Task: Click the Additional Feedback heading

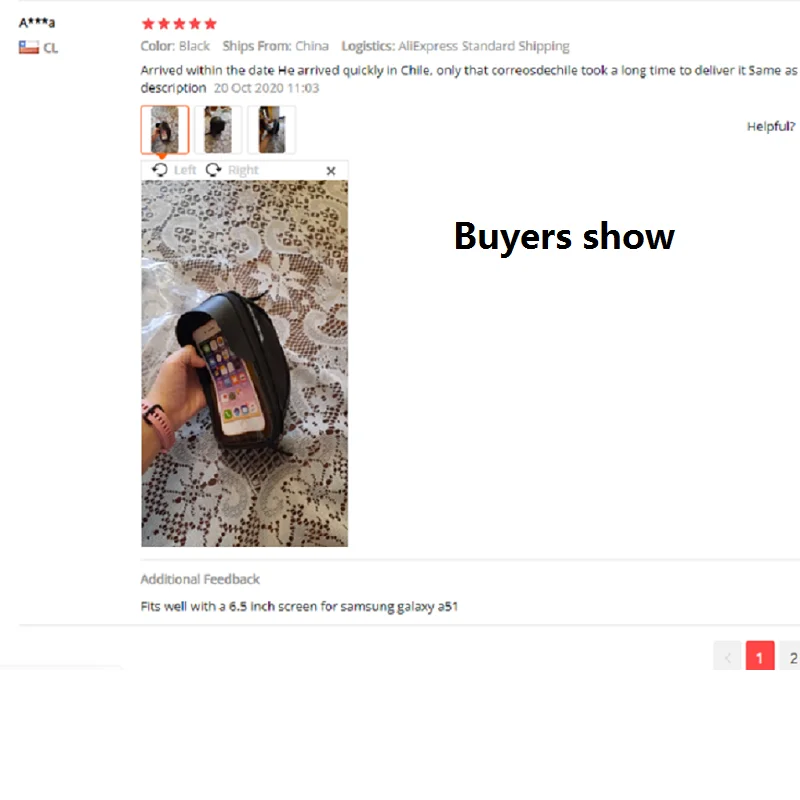Action: (x=200, y=579)
